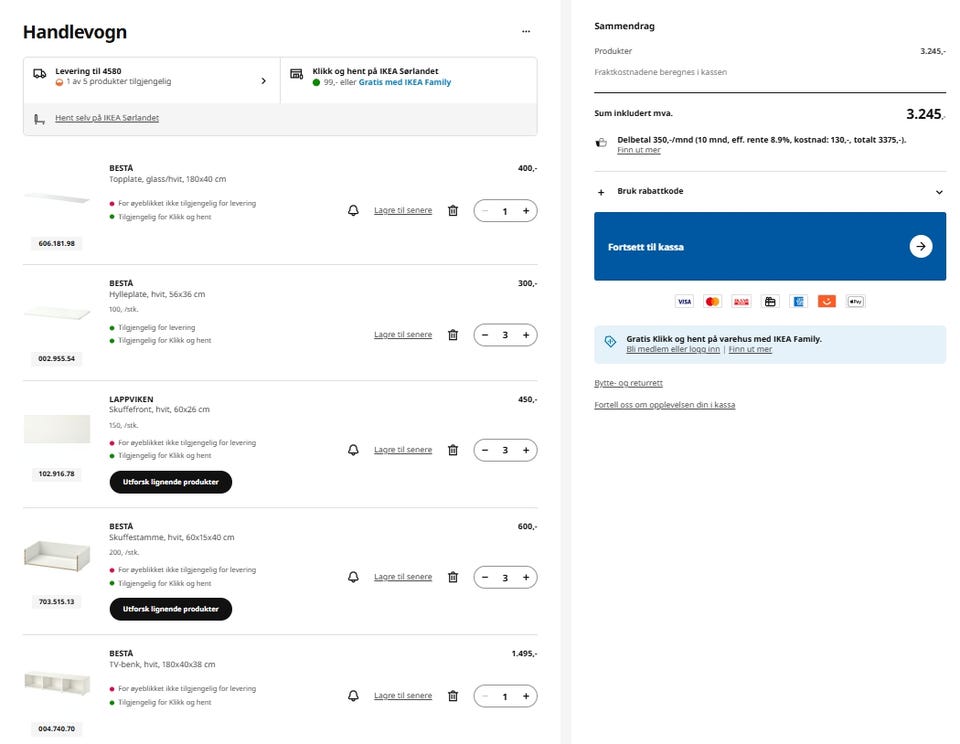
Task: Click the Hylleplate, hvit, 56x36 cm title
Action: point(157,294)
